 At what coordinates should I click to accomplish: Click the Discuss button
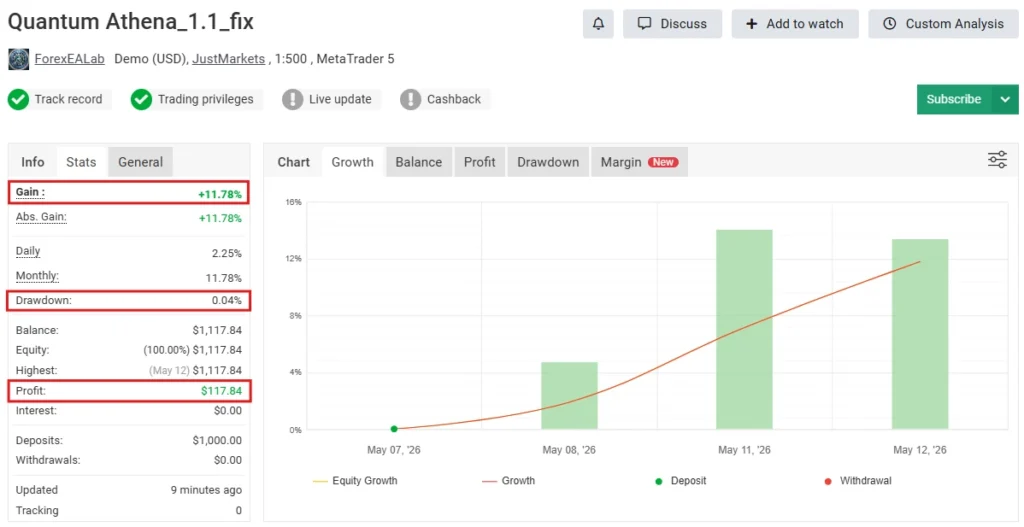[x=672, y=24]
